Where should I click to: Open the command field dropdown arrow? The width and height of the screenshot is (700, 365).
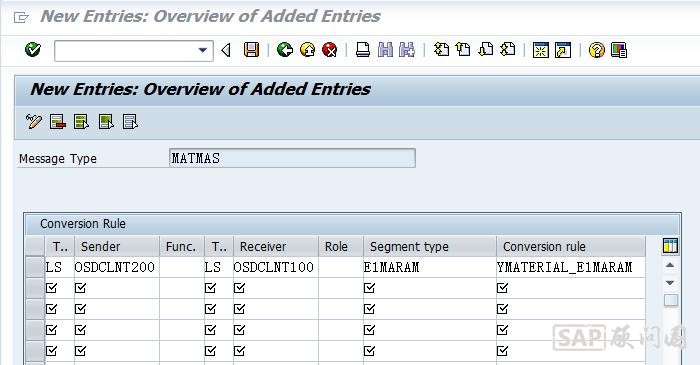(x=203, y=50)
